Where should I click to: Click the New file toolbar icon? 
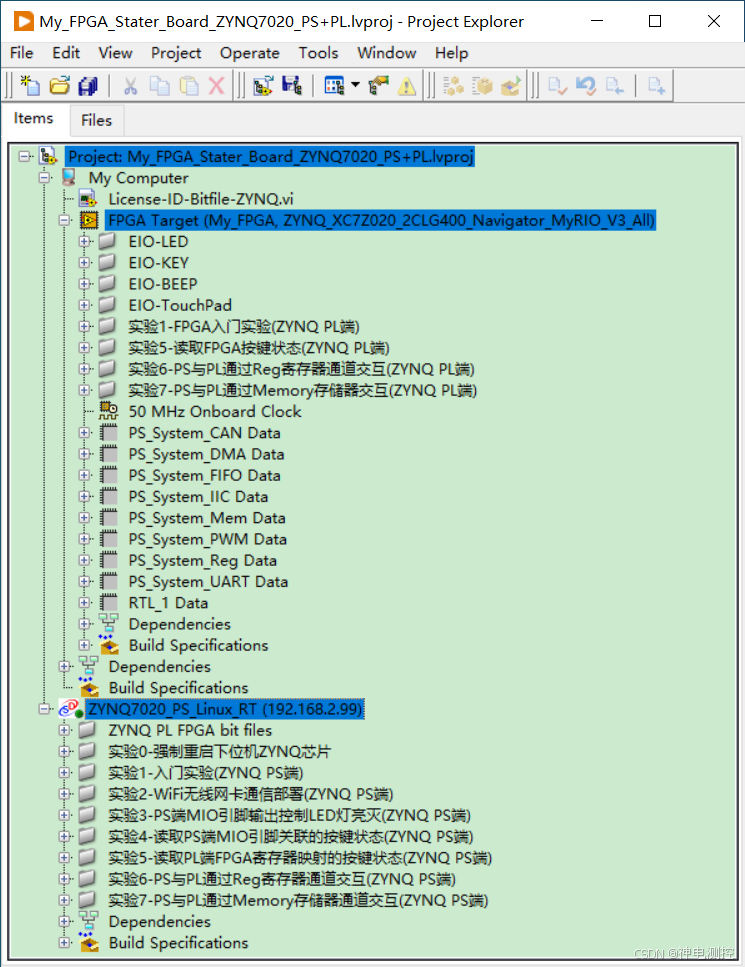point(30,85)
